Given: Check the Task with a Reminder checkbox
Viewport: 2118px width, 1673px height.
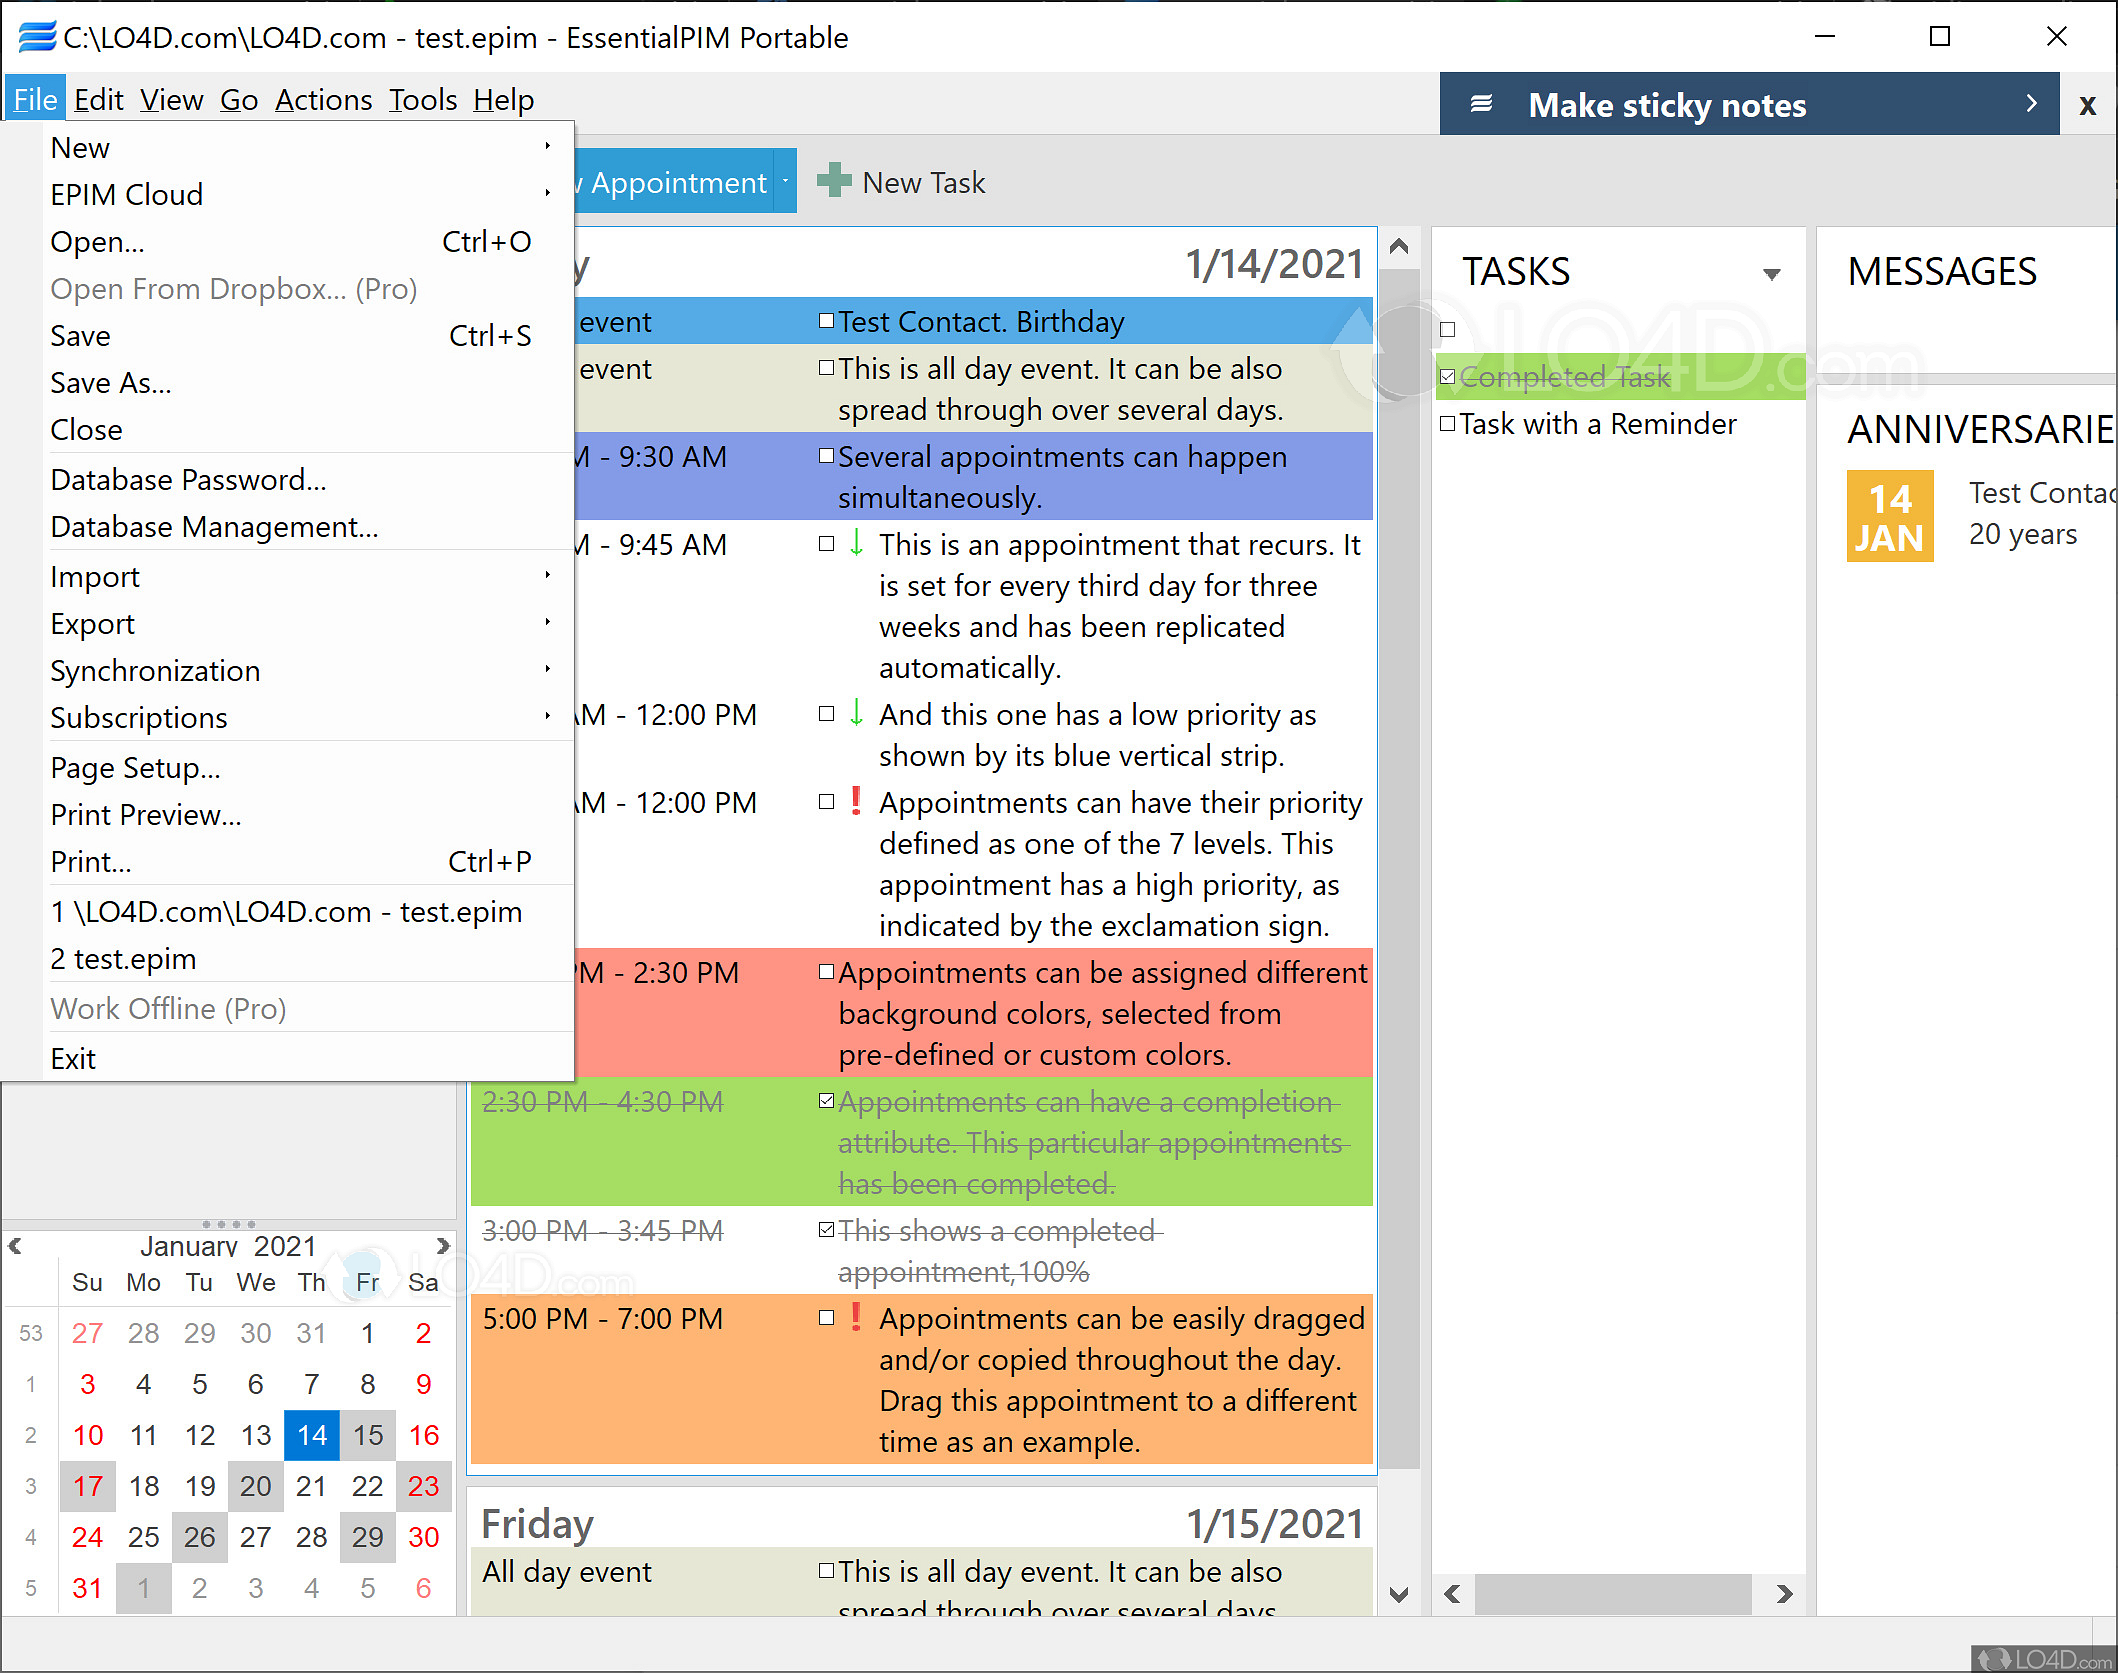Looking at the screenshot, I should pos(1448,423).
